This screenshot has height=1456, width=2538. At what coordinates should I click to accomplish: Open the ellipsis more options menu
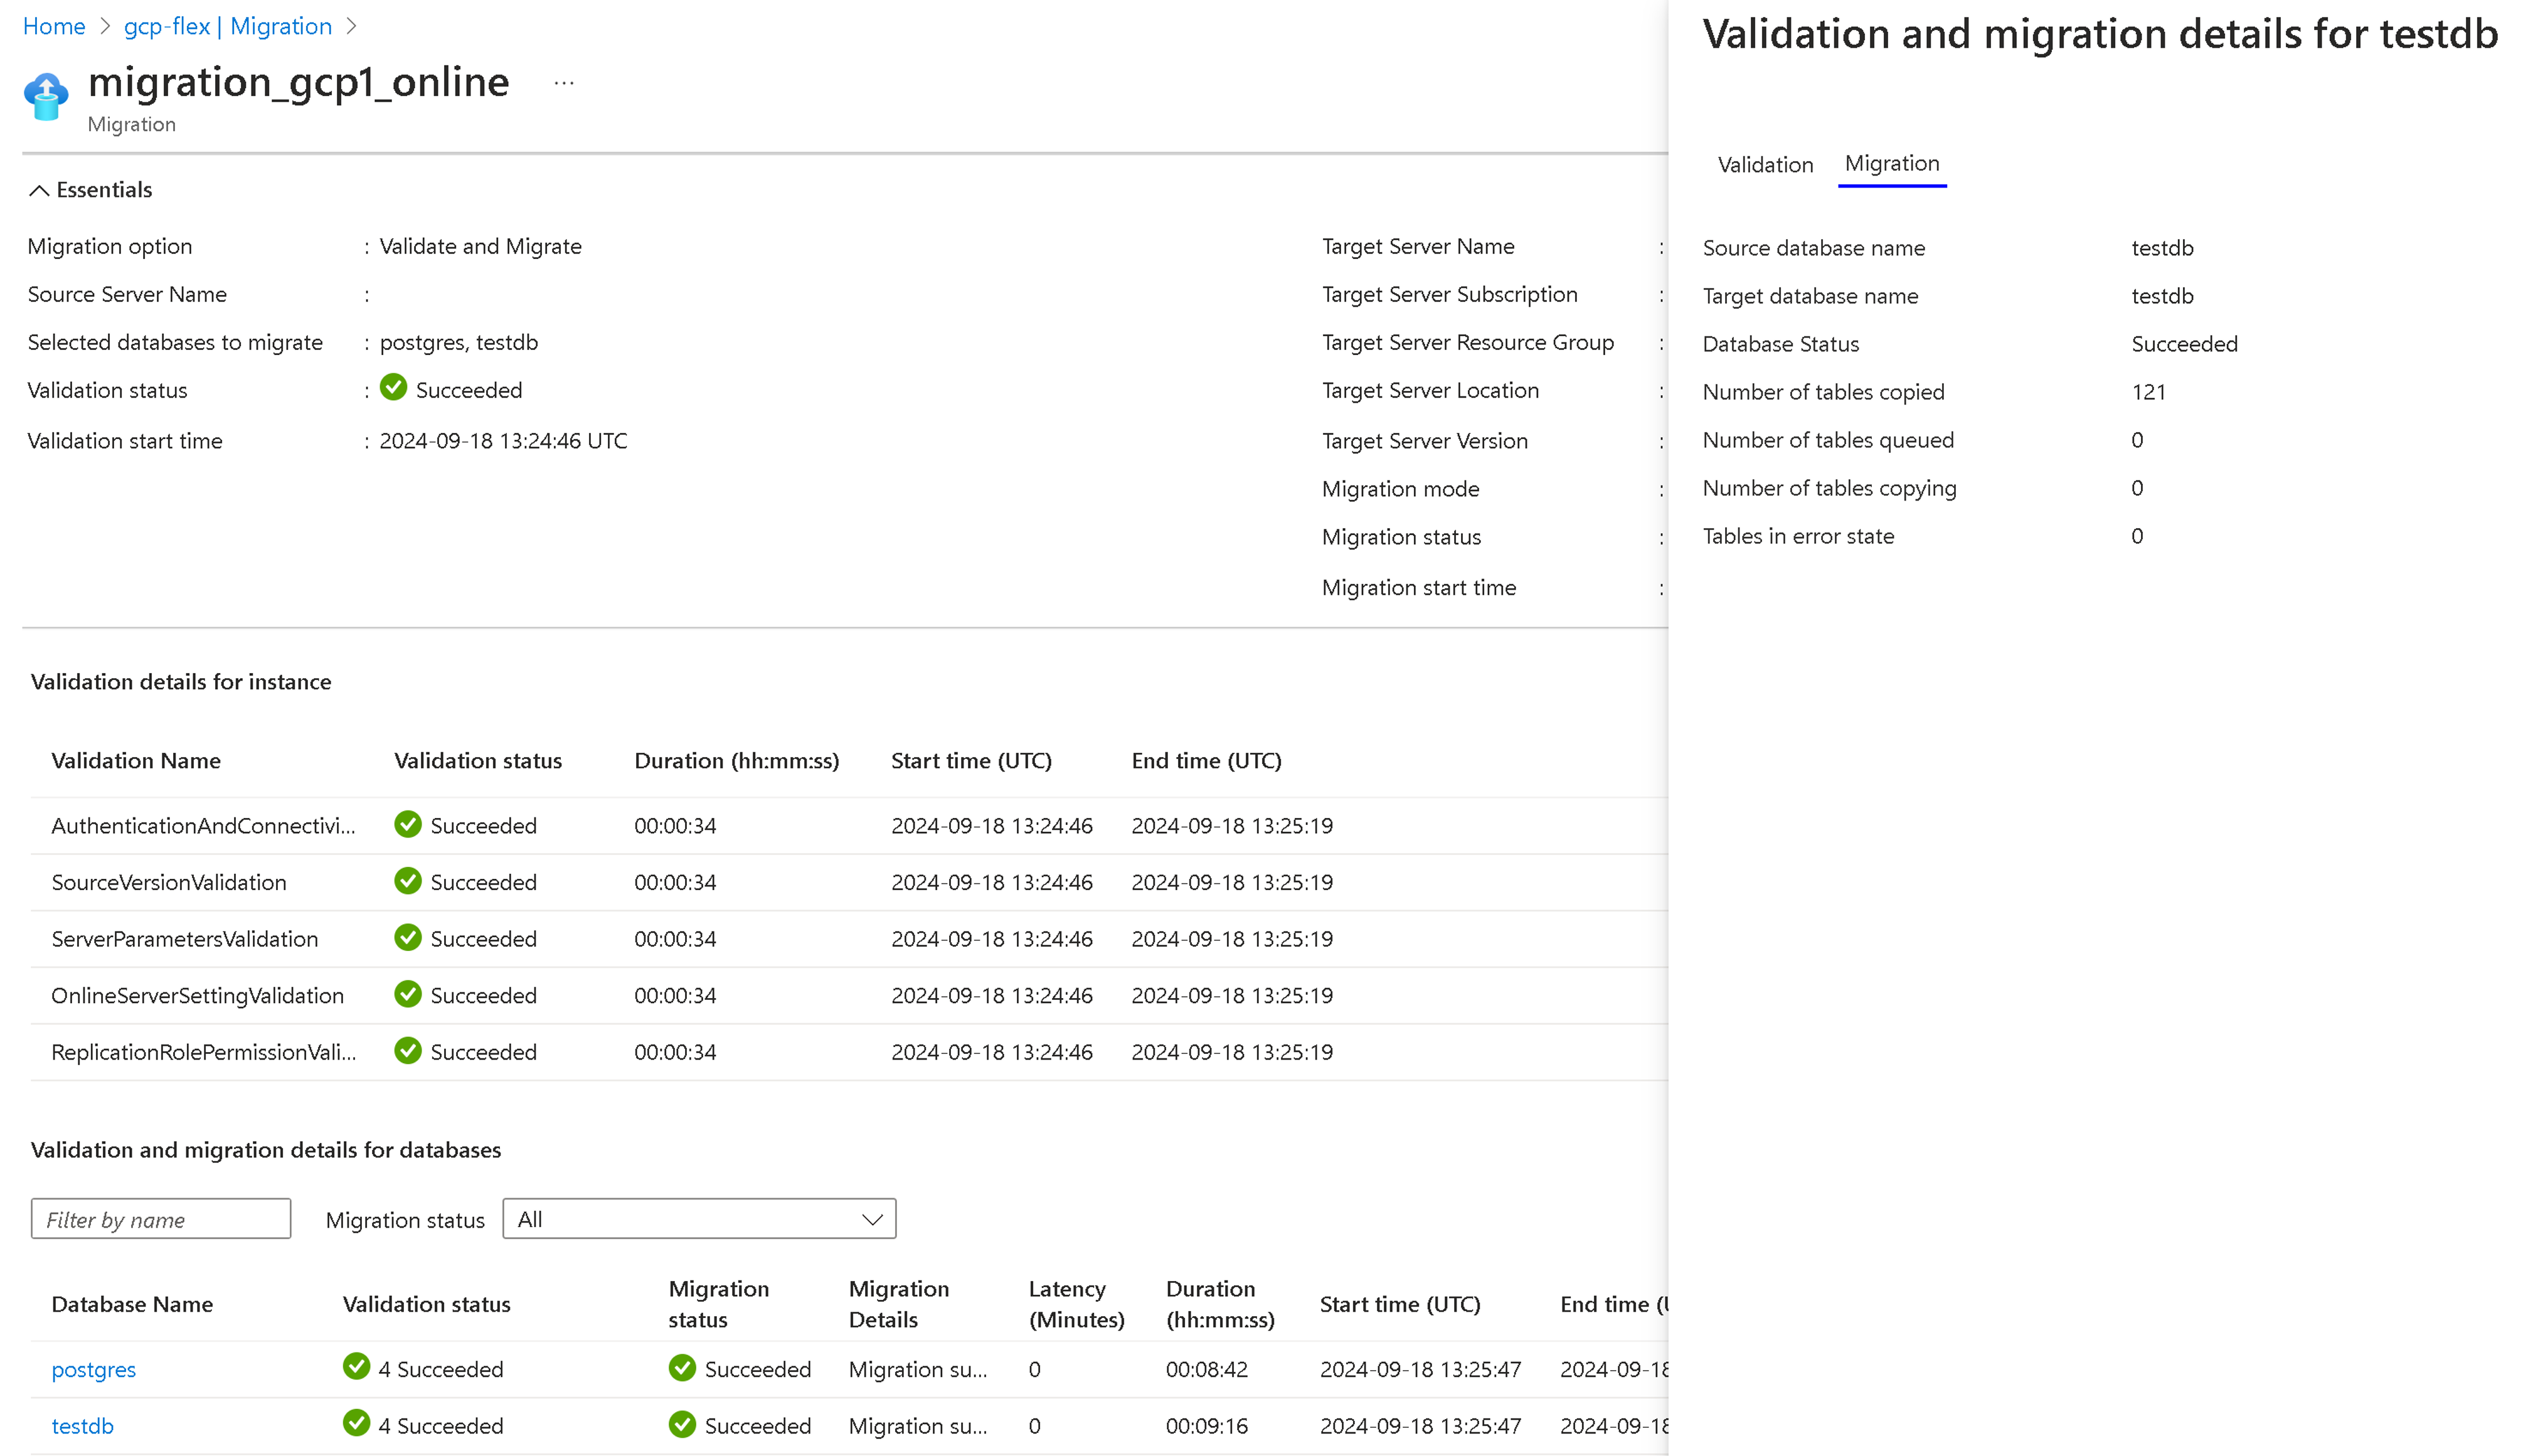564,84
